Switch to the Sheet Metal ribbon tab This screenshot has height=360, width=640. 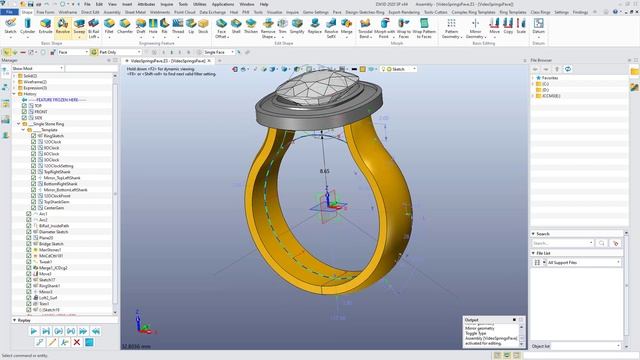(135, 12)
